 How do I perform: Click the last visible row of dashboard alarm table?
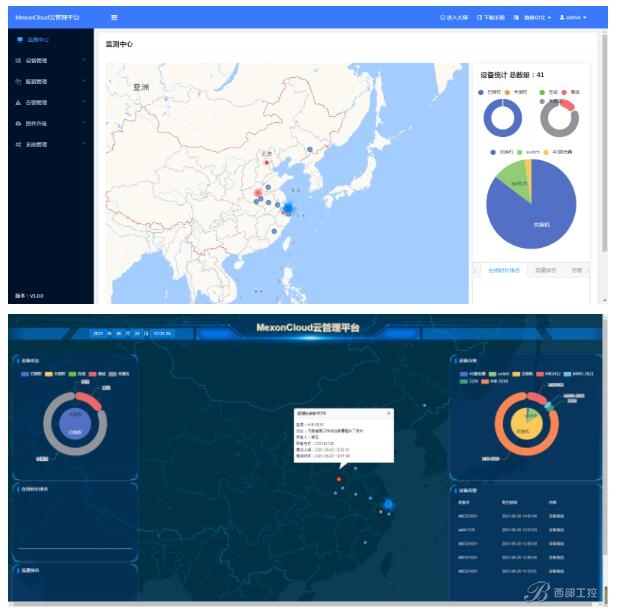[525, 571]
